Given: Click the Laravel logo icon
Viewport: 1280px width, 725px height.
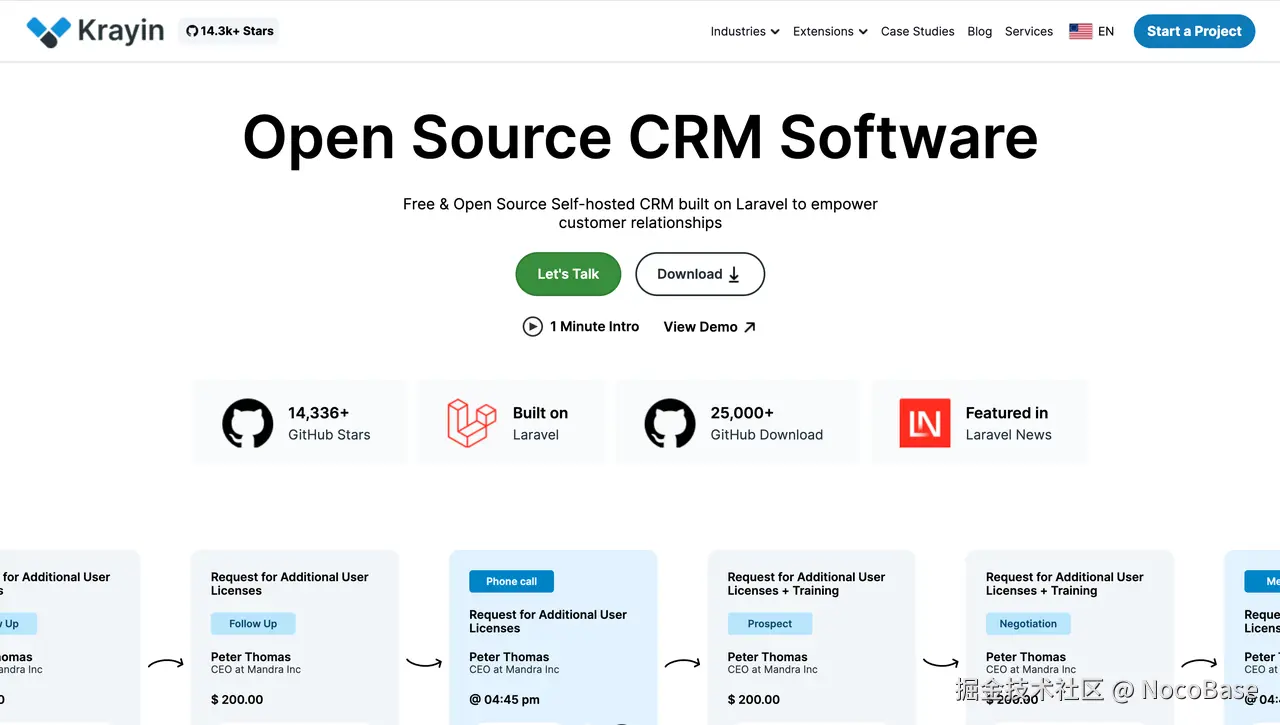Looking at the screenshot, I should pos(472,423).
